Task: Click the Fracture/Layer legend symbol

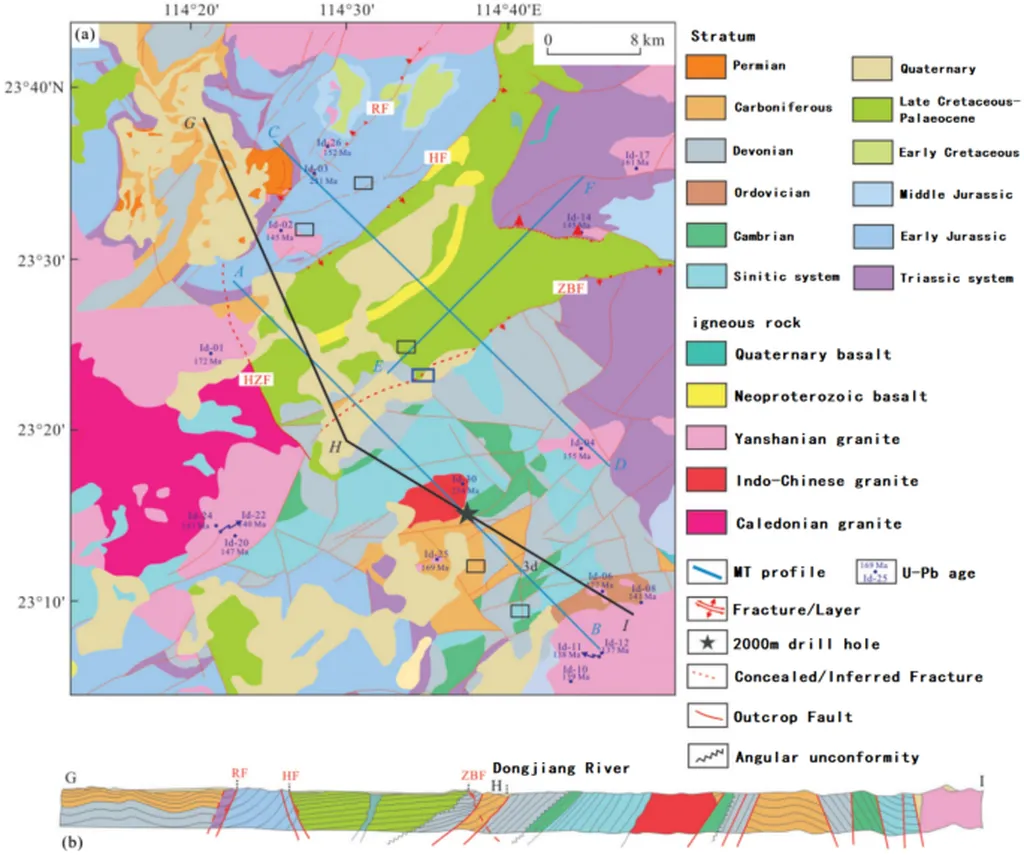Action: pos(707,607)
